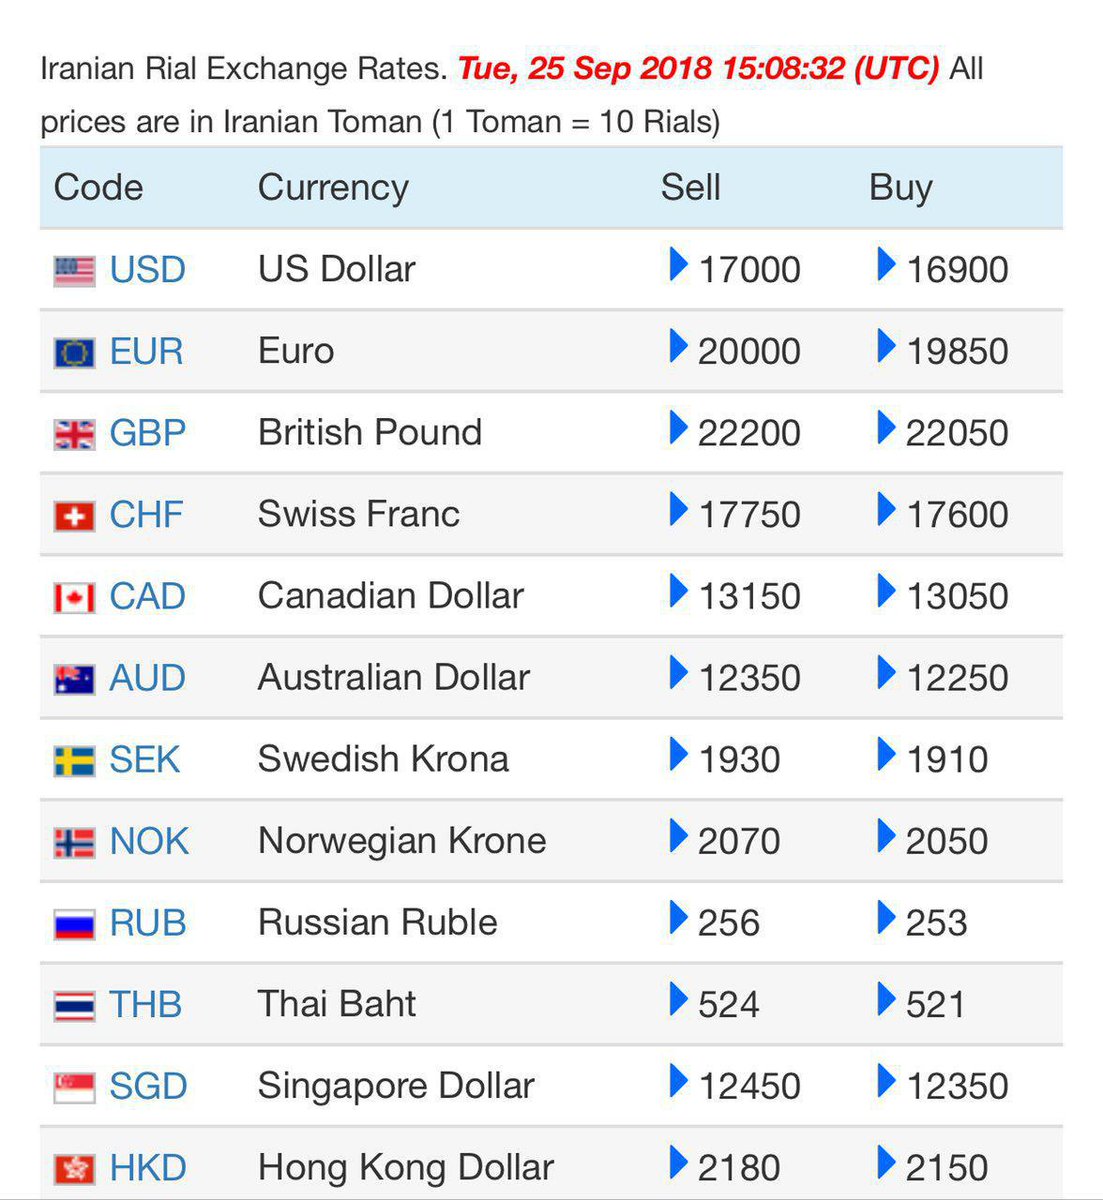Viewport: 1103px width, 1200px height.
Task: Follow the NOK code link
Action: point(148,841)
